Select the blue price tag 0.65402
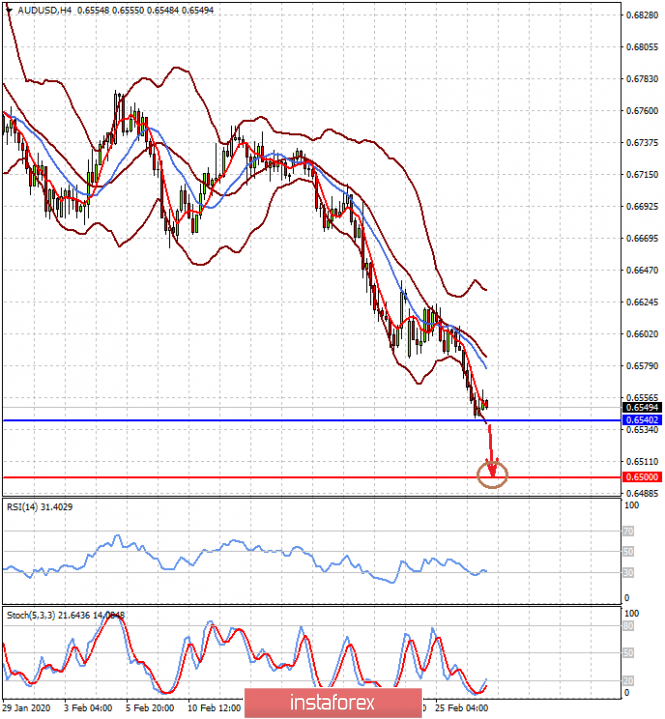665x719 pixels. [x=641, y=420]
